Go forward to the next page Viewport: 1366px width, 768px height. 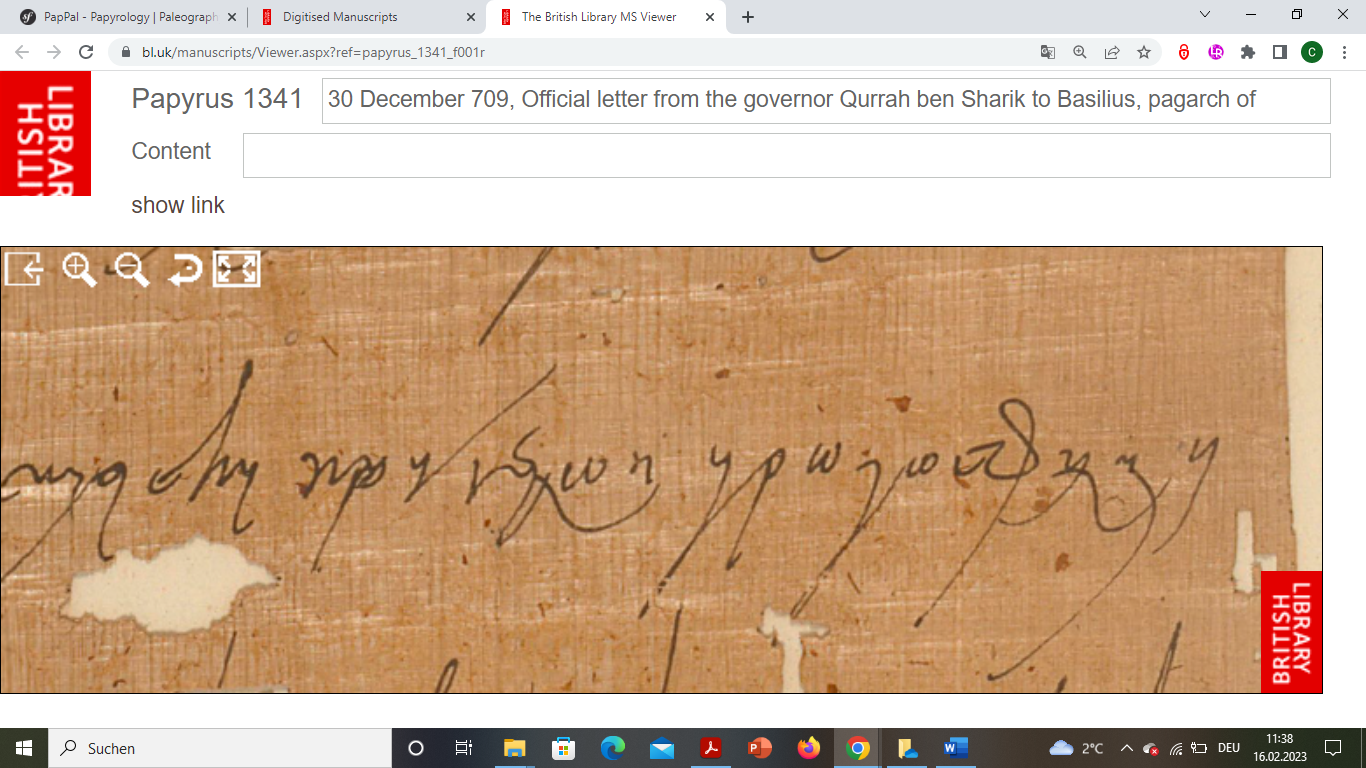coord(54,52)
